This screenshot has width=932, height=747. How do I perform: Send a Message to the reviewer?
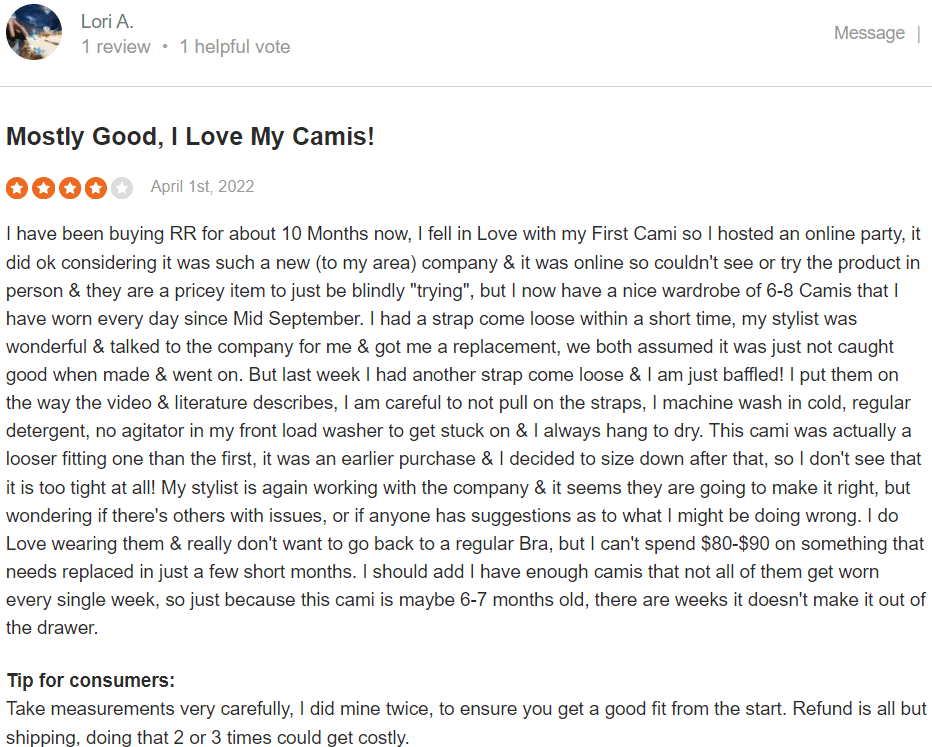869,33
